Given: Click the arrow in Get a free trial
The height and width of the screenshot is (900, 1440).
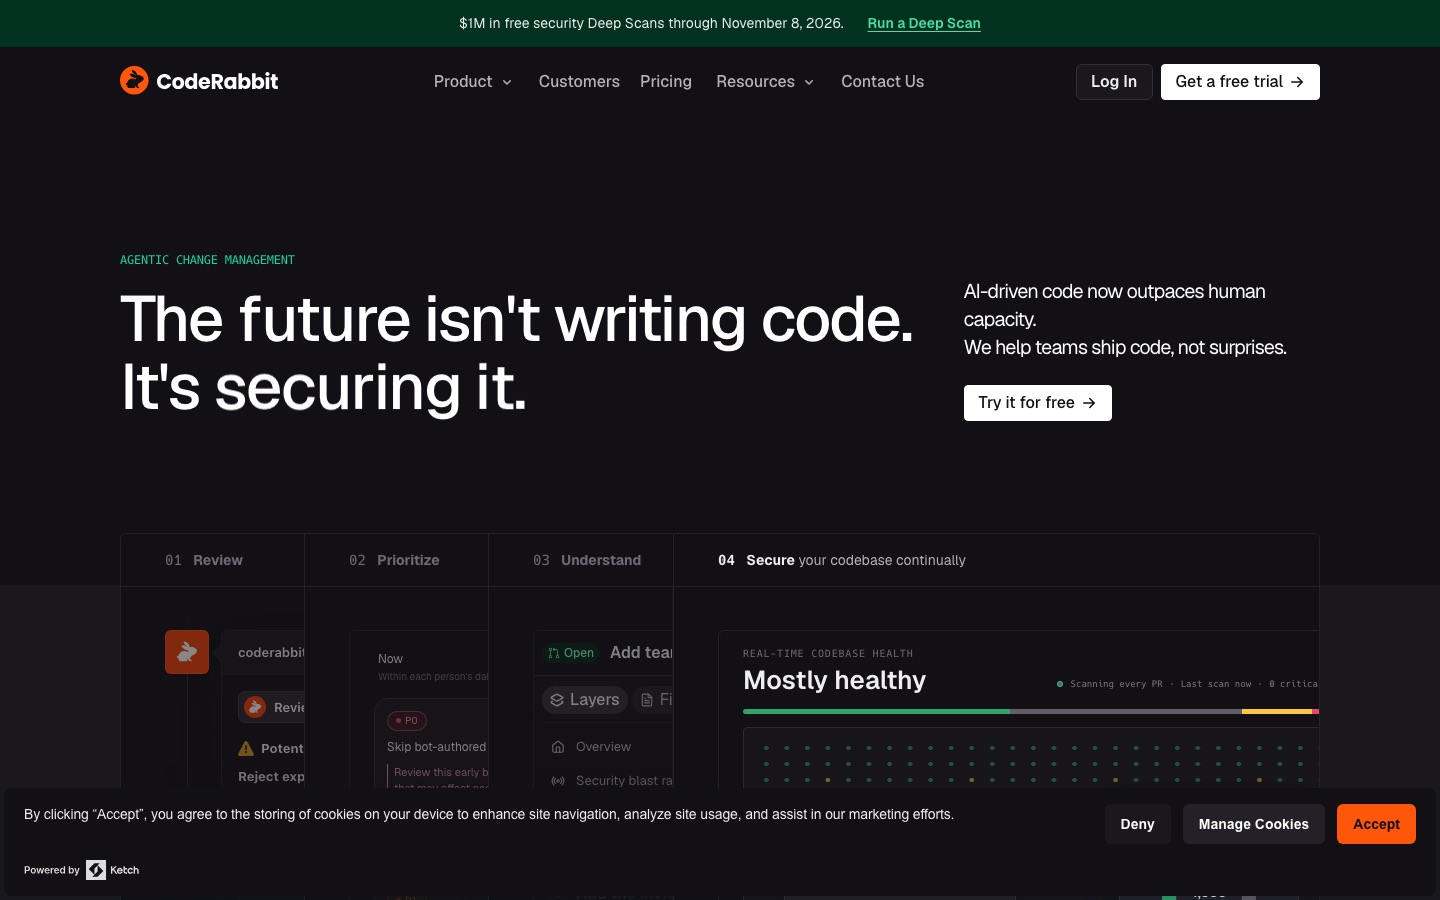Looking at the screenshot, I should coord(1297,82).
